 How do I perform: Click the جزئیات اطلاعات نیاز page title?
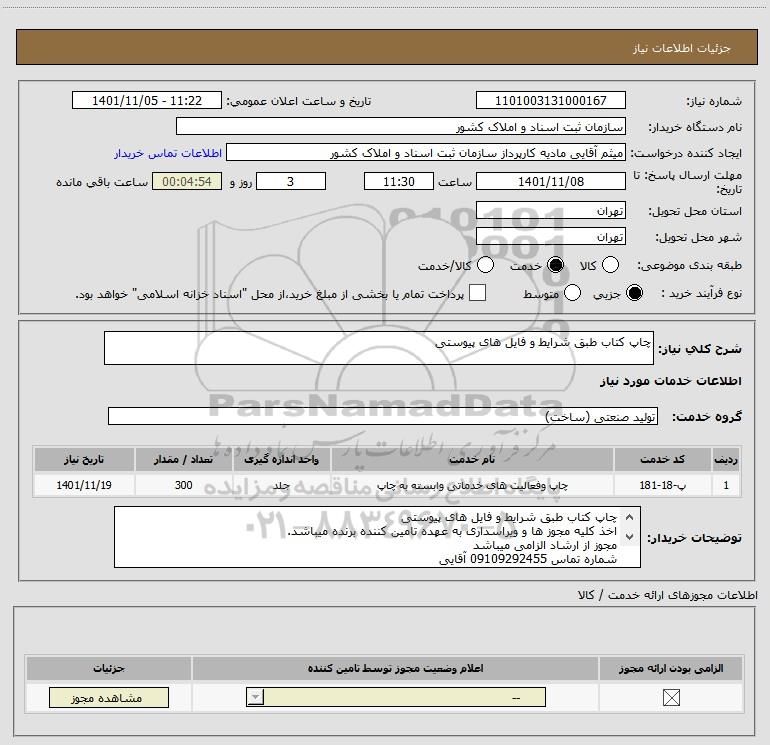[x=682, y=48]
